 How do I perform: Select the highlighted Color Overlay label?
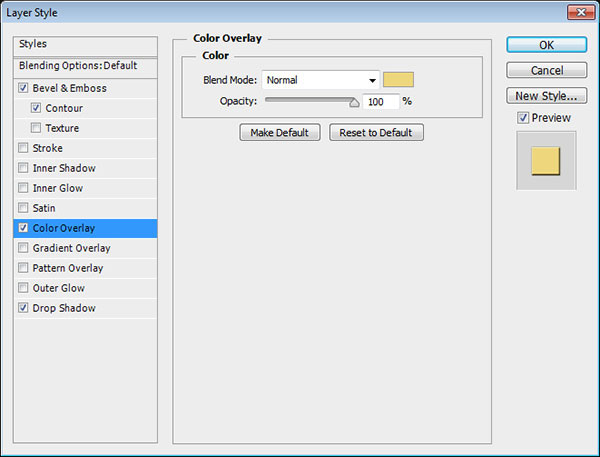click(x=64, y=228)
